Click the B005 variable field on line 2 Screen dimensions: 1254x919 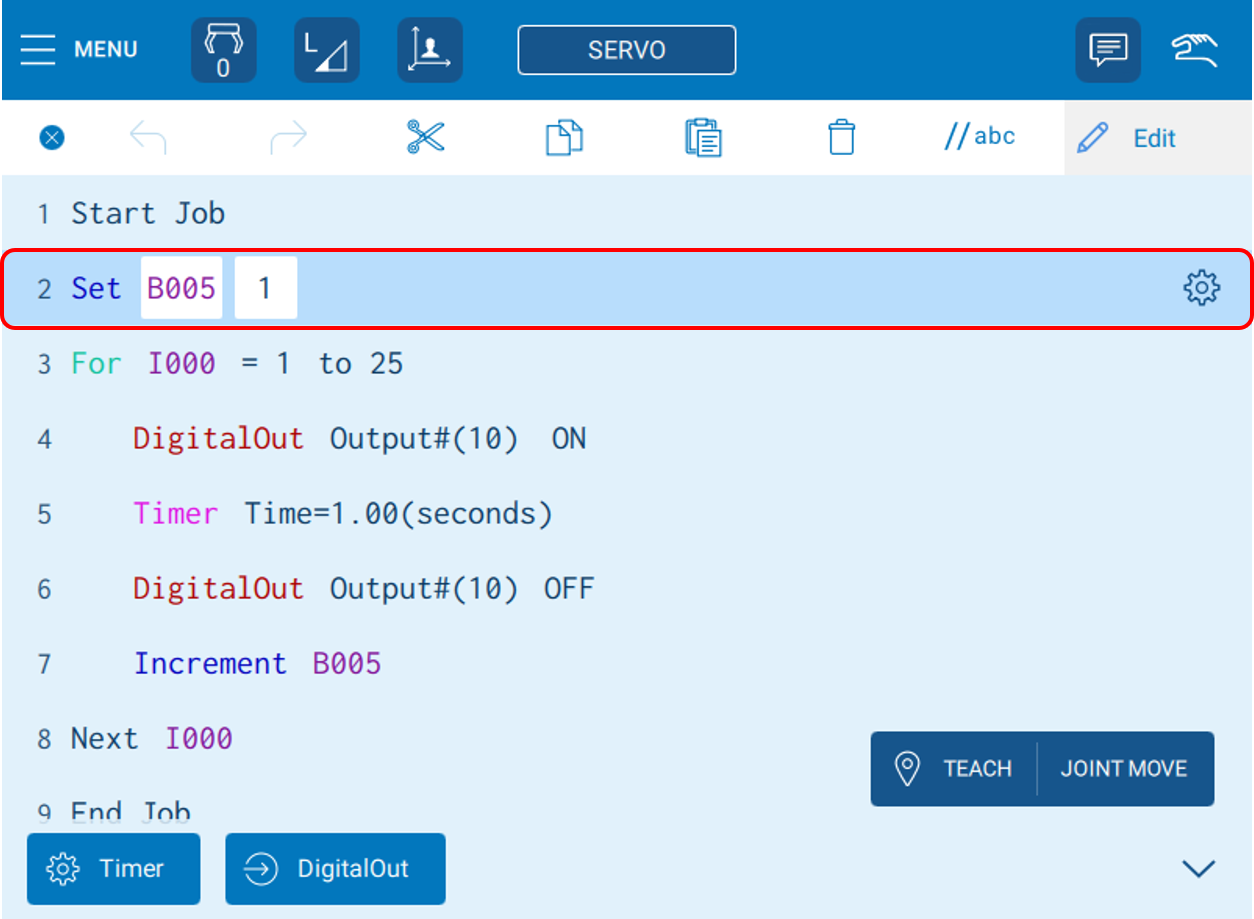pos(182,288)
